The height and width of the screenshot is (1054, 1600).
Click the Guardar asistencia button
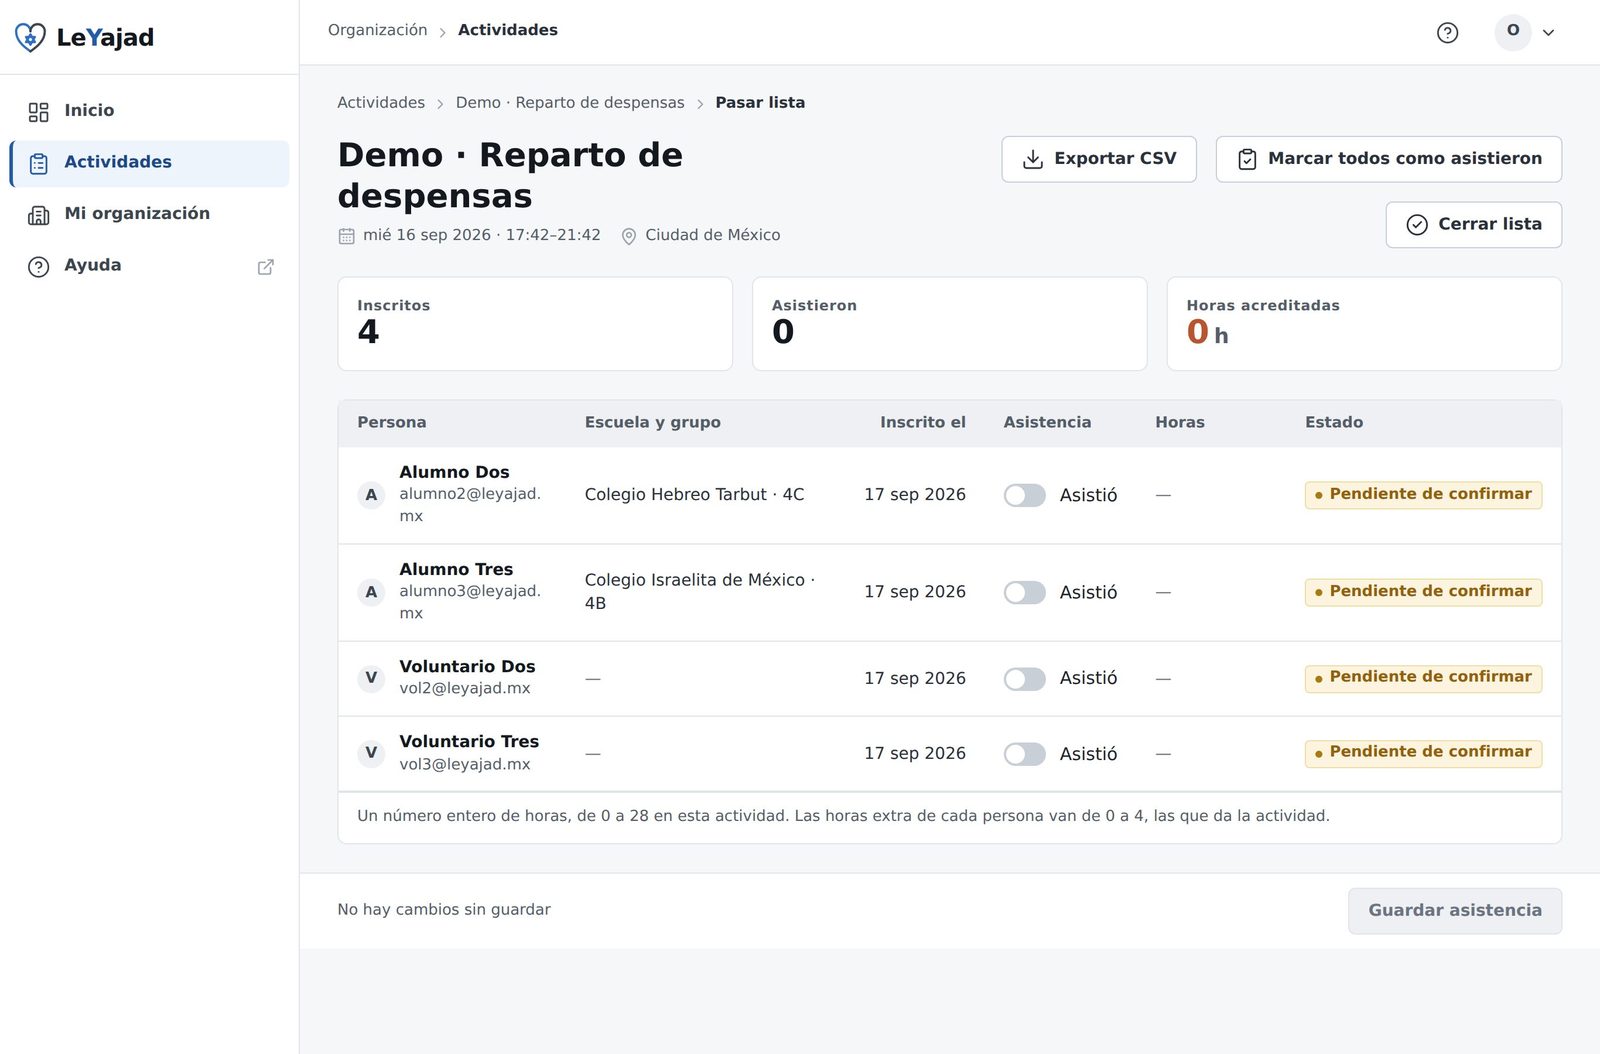[x=1455, y=911]
